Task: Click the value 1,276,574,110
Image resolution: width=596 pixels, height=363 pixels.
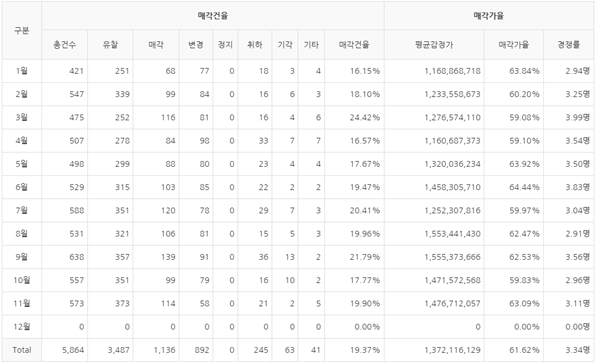Action: [452, 117]
